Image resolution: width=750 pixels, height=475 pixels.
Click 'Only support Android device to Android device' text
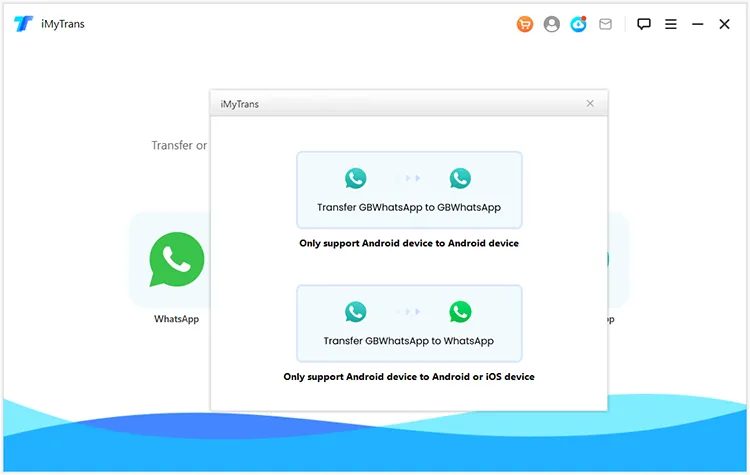click(x=409, y=243)
